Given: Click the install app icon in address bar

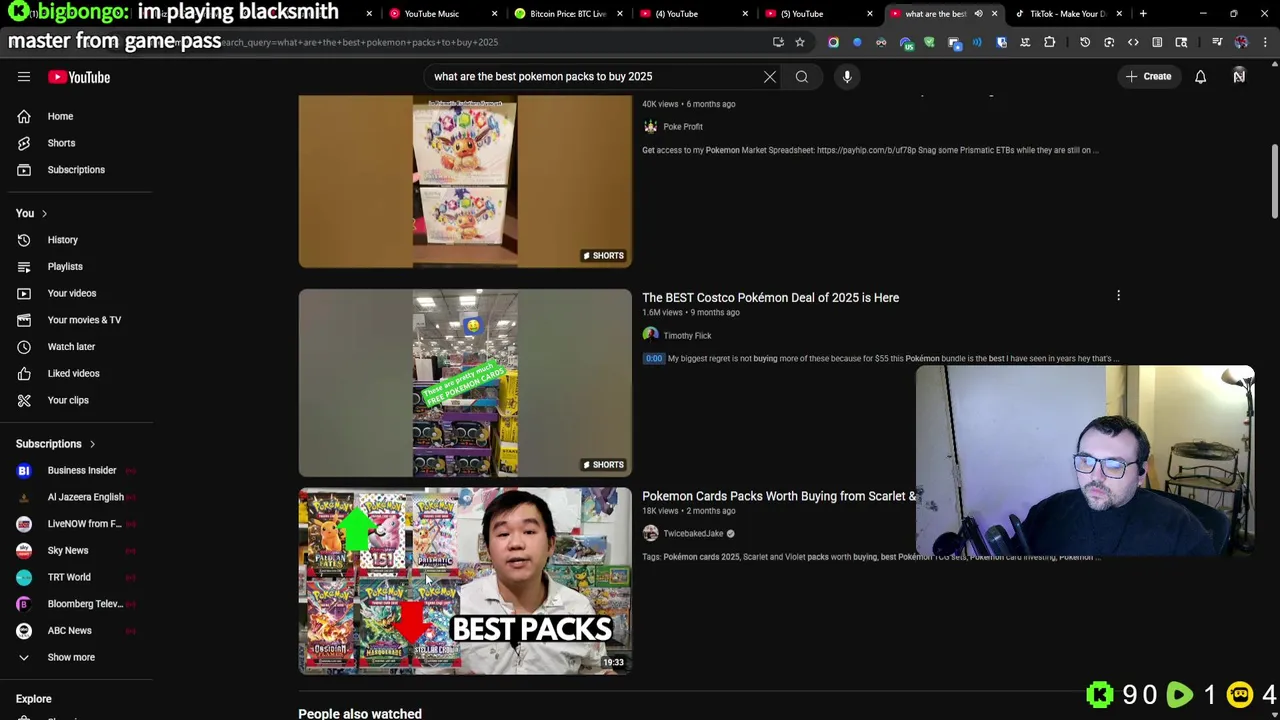Looking at the screenshot, I should (x=778, y=42).
